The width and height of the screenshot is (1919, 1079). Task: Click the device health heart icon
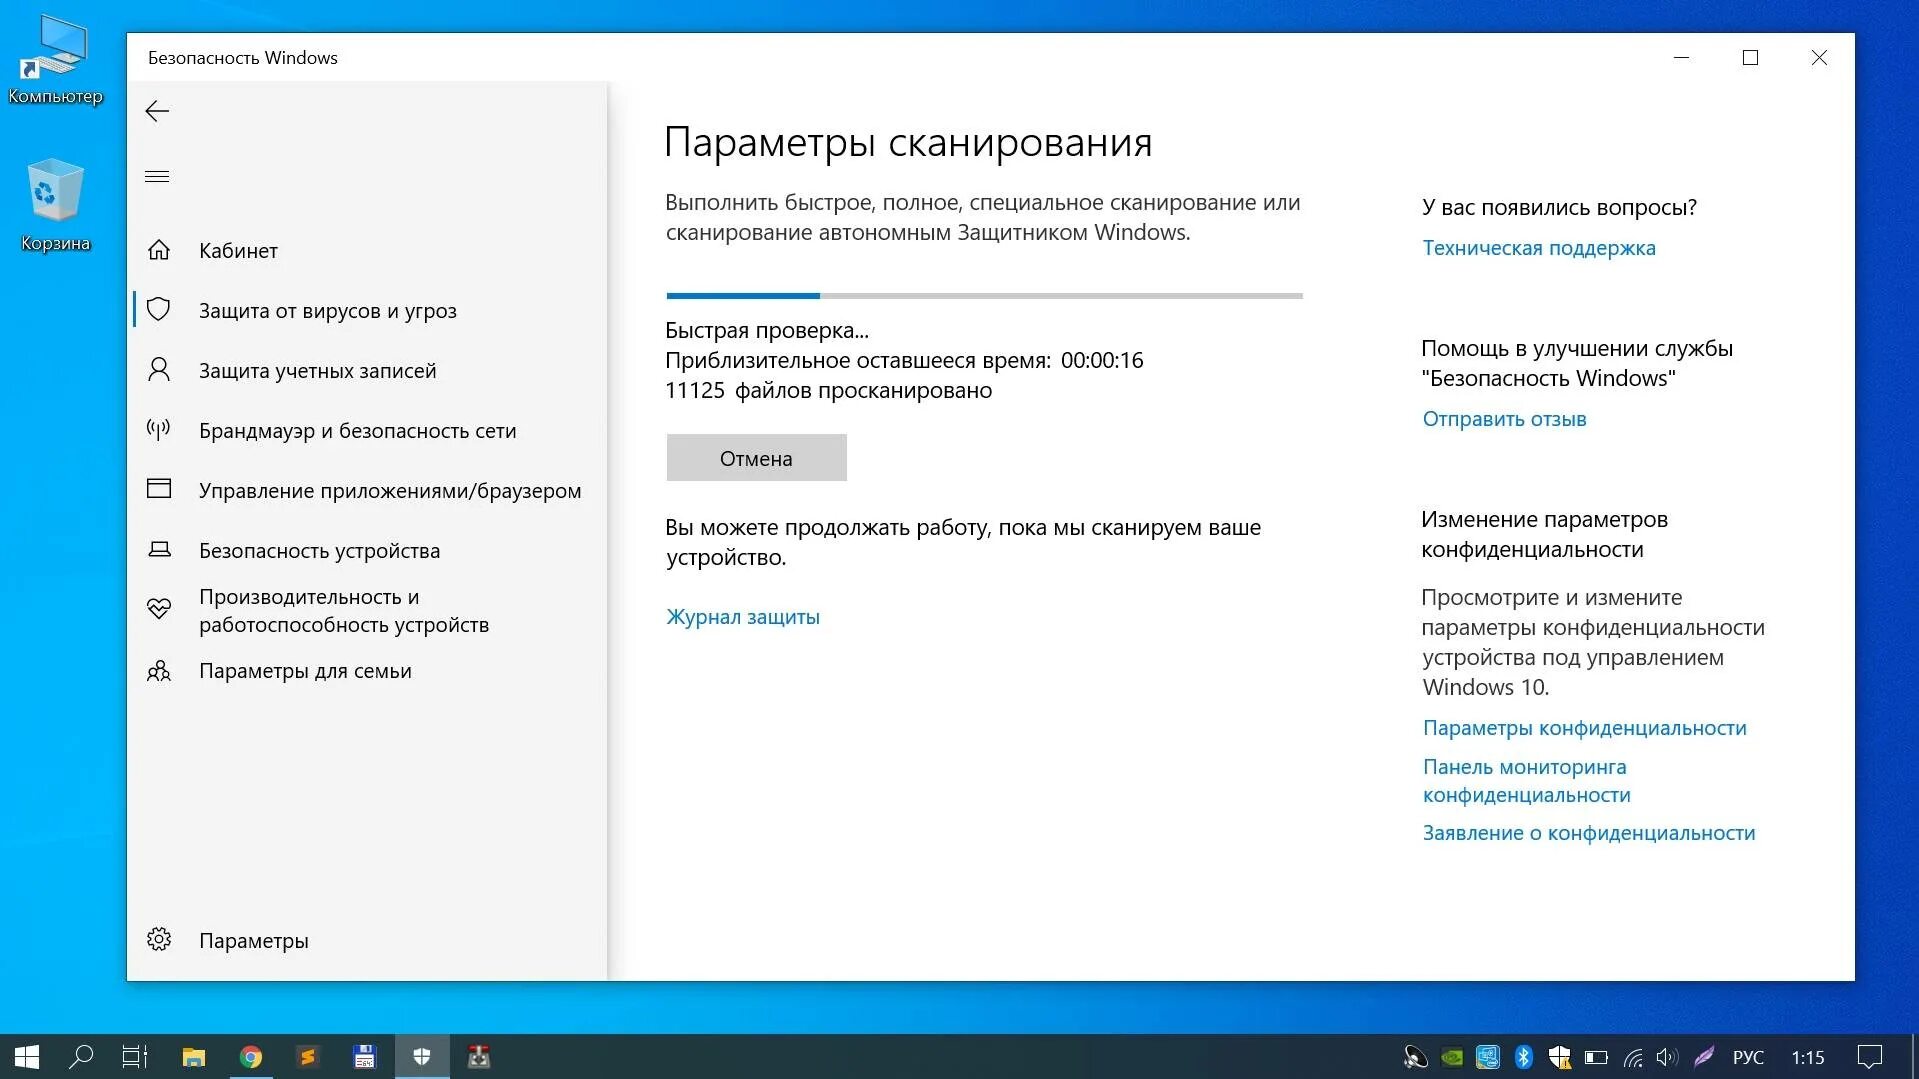click(x=159, y=609)
